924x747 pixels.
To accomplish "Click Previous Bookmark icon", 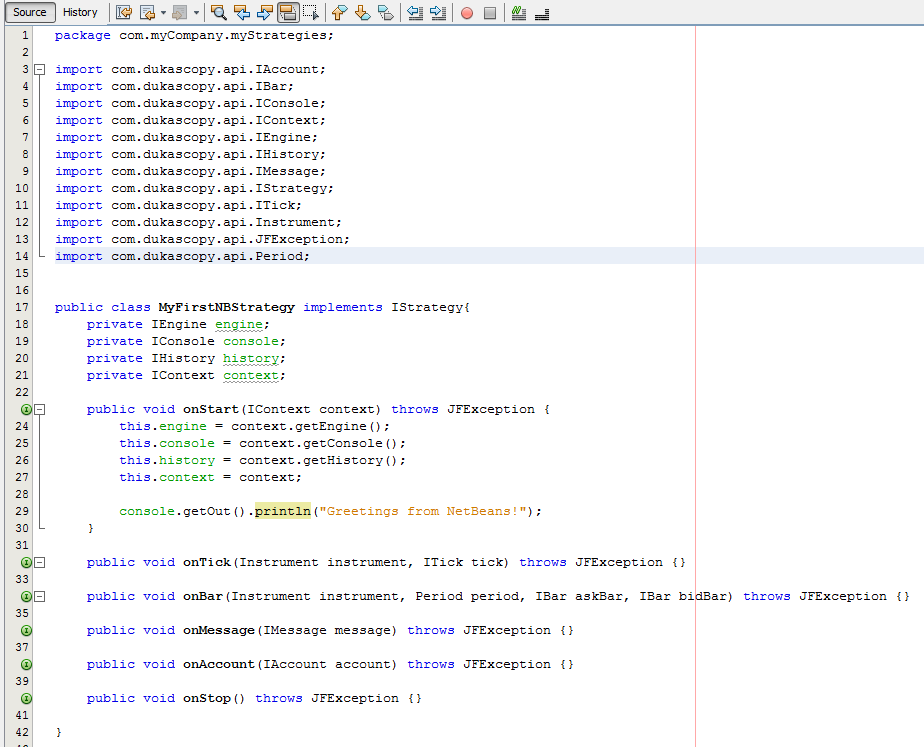I will point(339,12).
